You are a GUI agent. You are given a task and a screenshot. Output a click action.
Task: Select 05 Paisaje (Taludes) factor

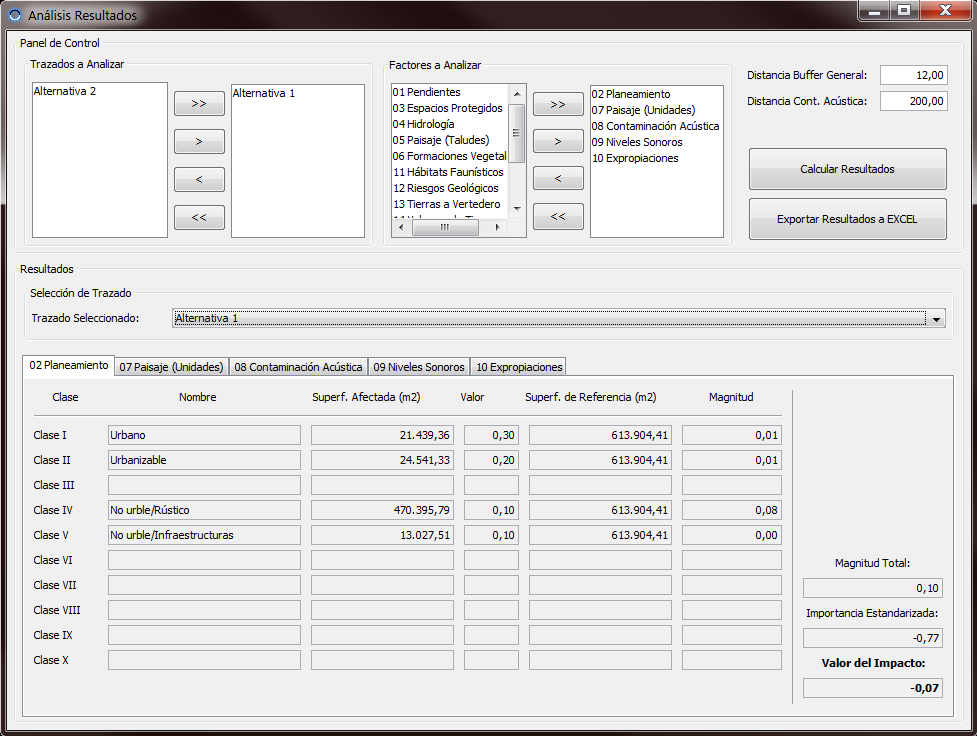click(441, 140)
